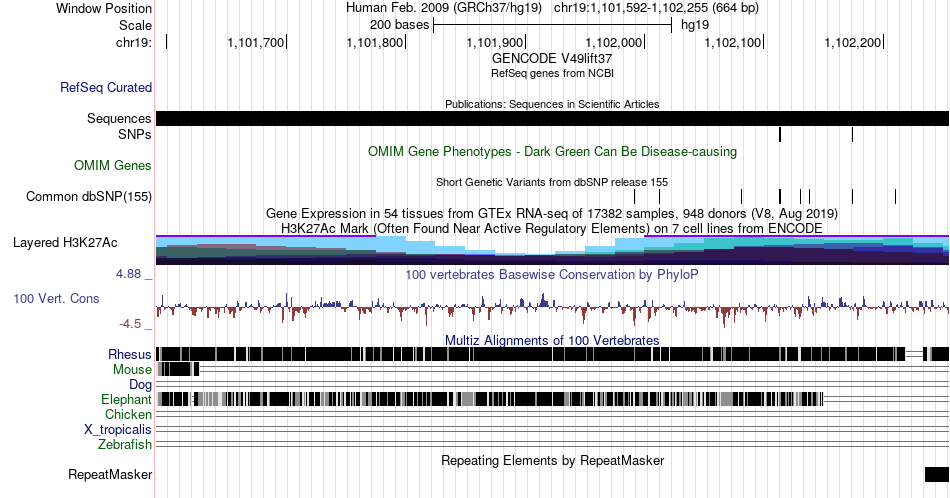Click the chr19: ruler label
This screenshot has height=498, width=950.
pyautogui.click(x=134, y=42)
